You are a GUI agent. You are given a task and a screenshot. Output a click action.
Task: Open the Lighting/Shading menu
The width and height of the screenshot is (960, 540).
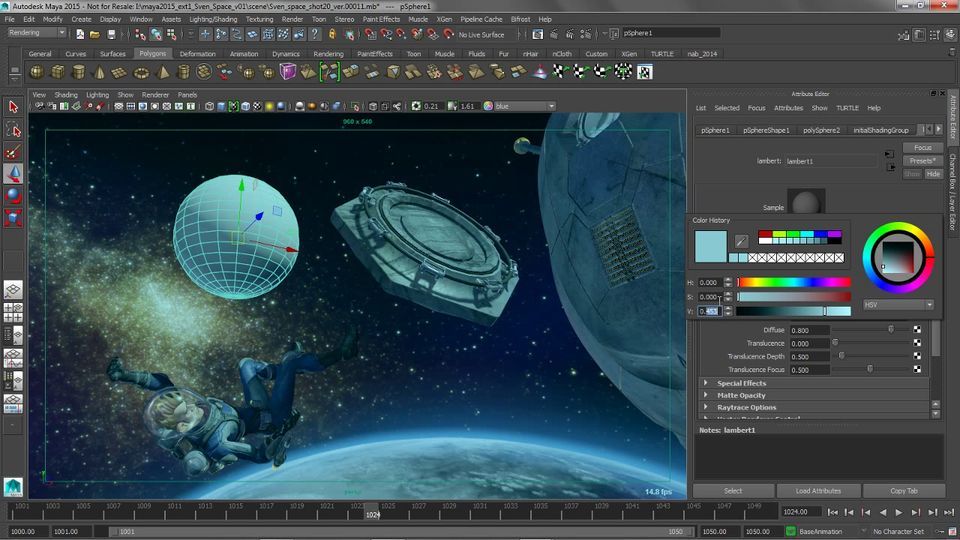pos(213,19)
